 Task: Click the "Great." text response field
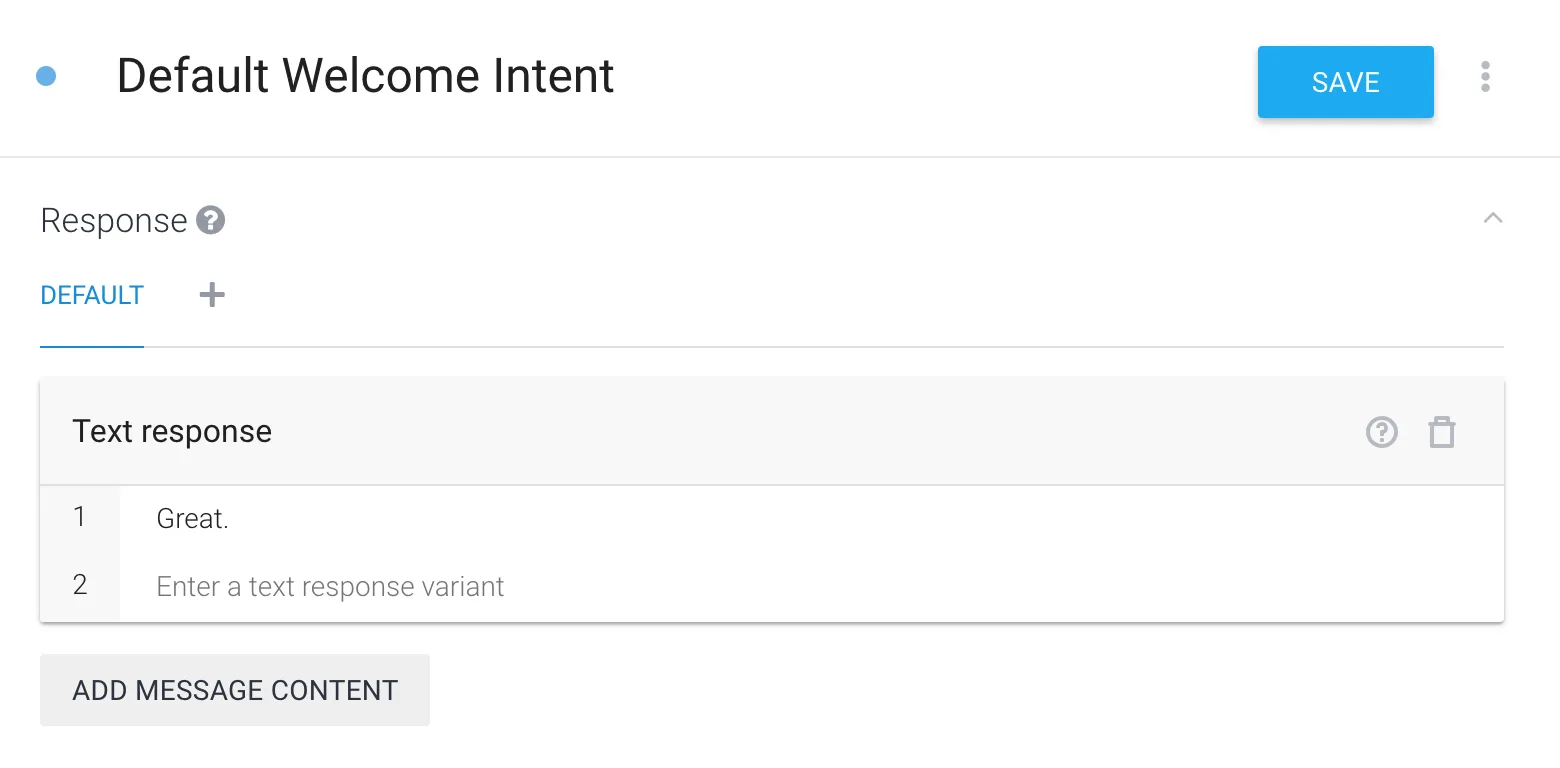[x=193, y=519]
